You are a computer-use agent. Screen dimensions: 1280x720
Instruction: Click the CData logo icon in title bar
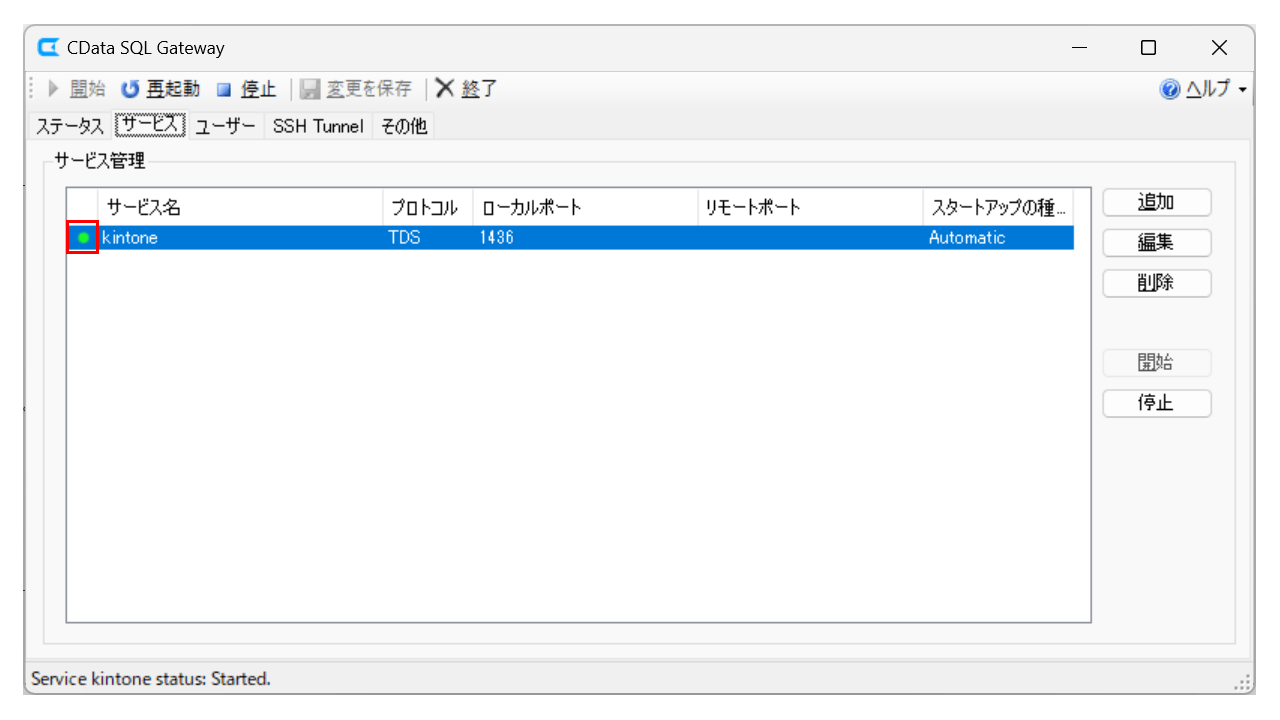[x=47, y=47]
